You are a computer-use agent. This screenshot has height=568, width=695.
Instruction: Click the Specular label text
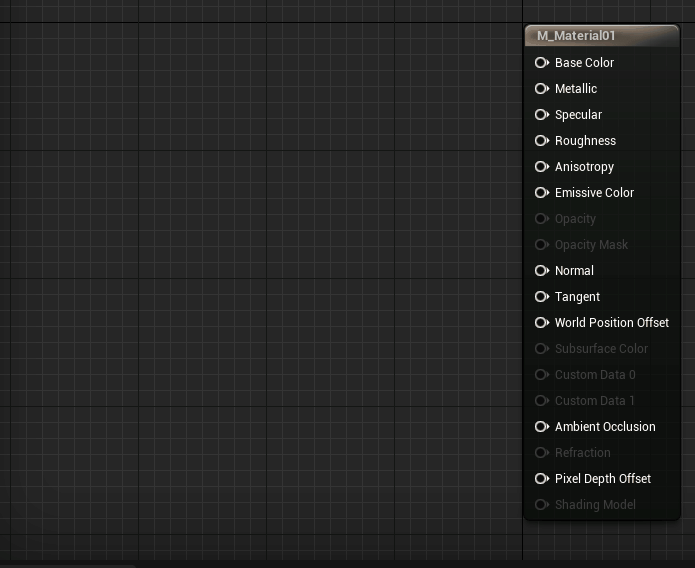tap(578, 115)
